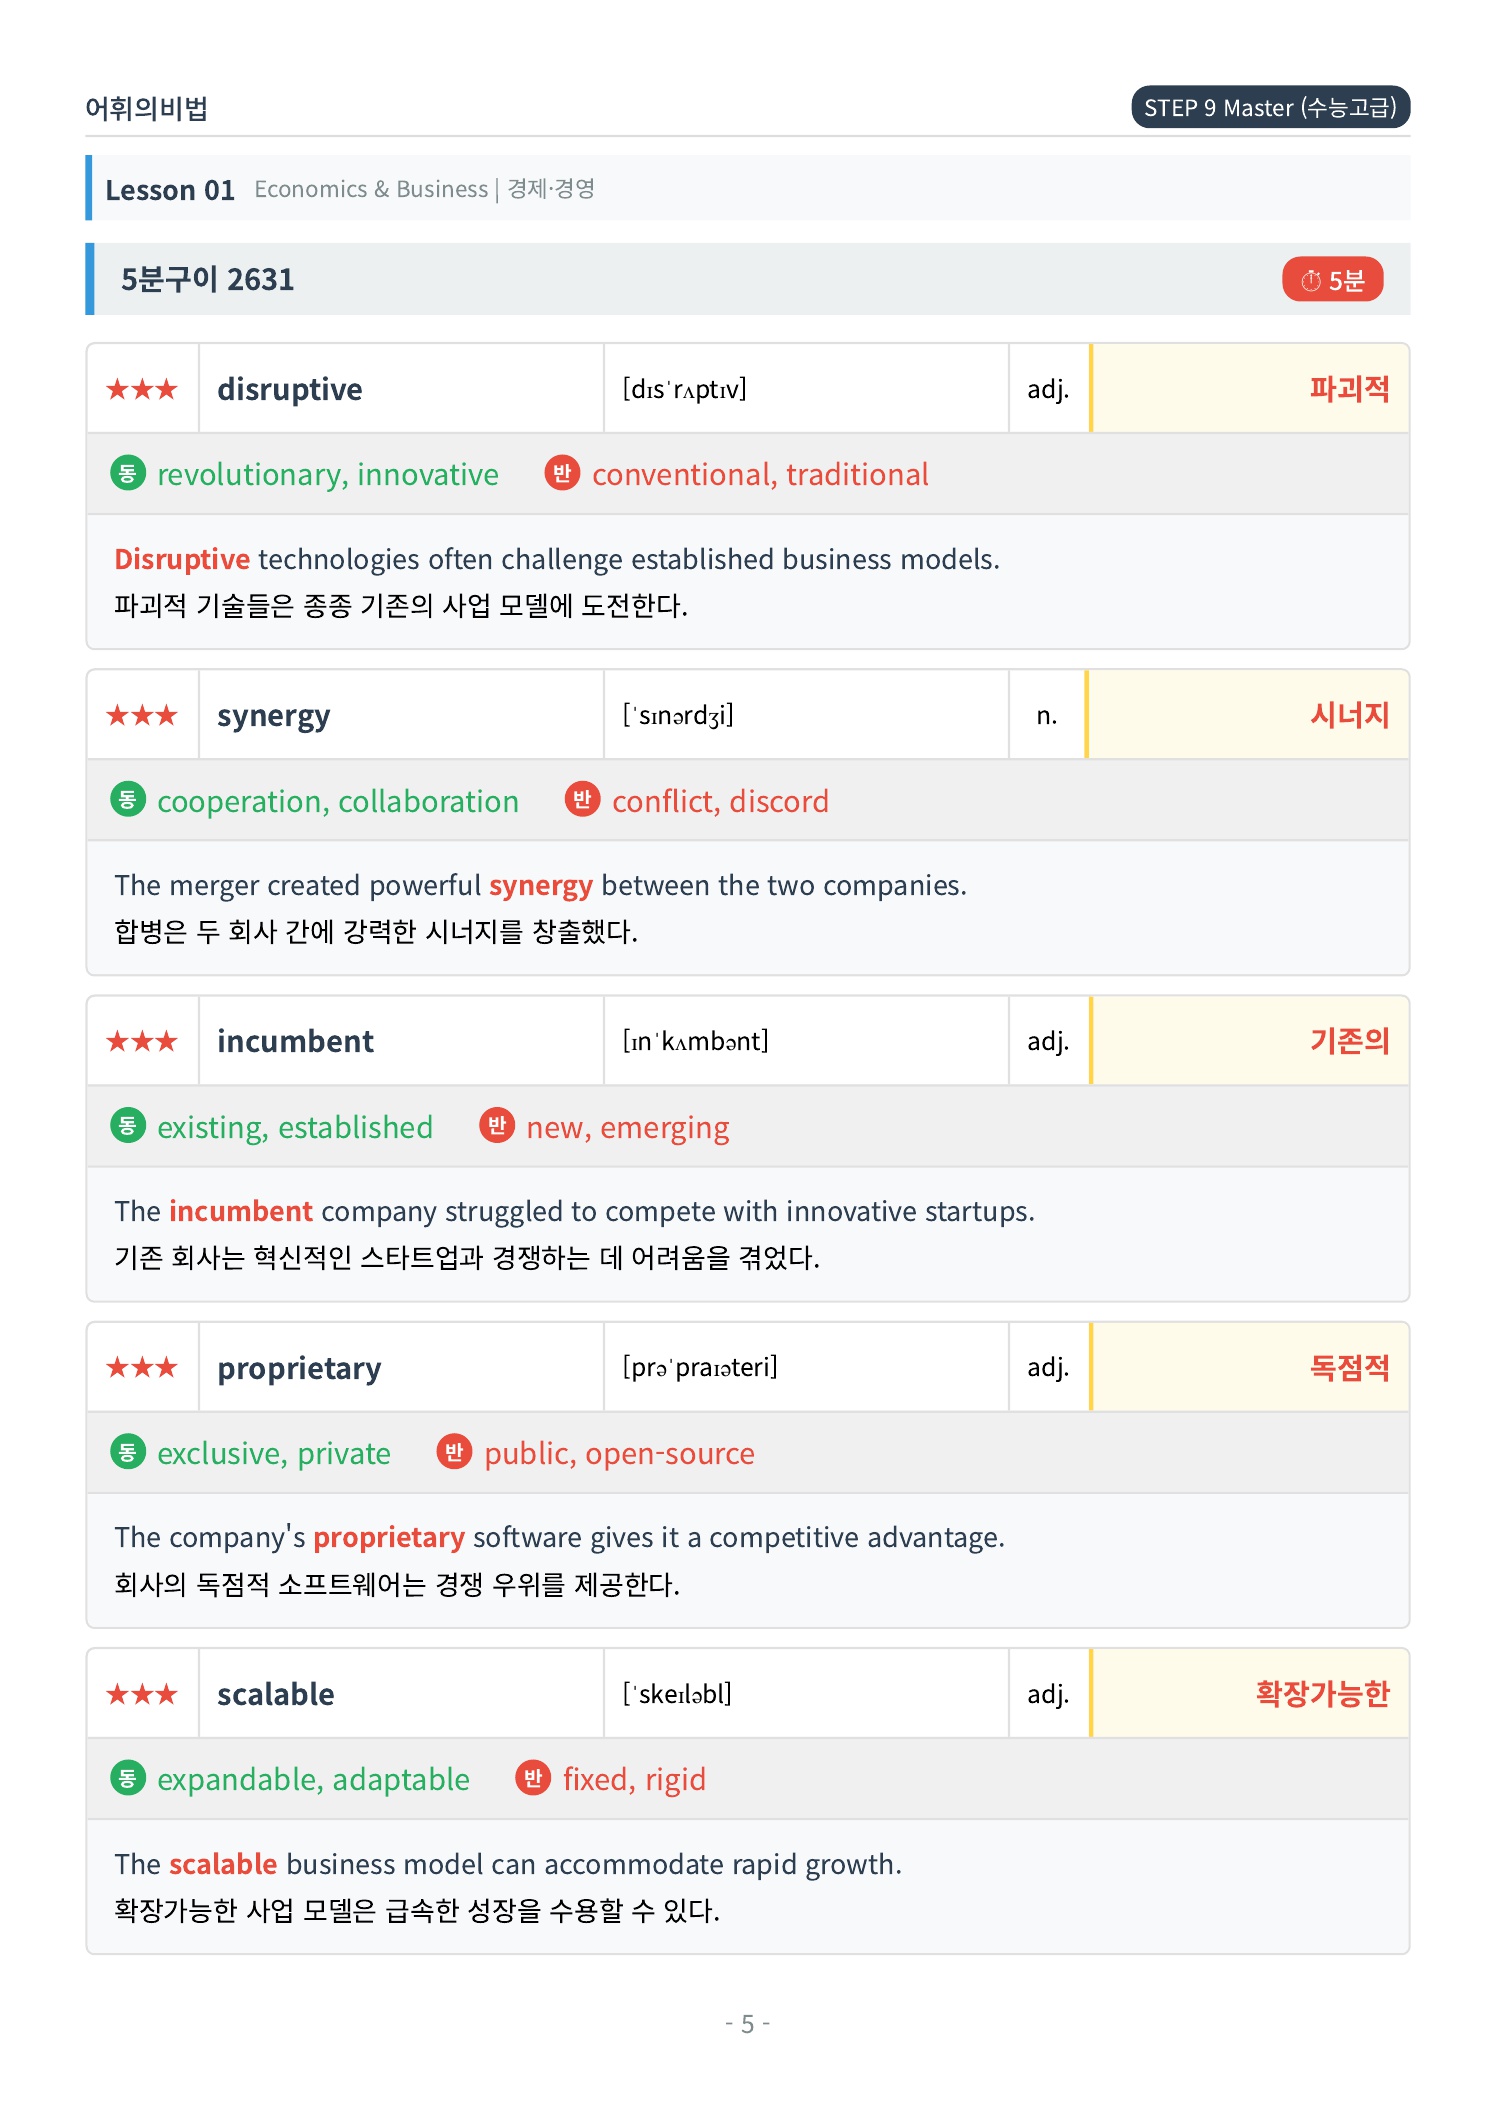Viewport: 1497px width, 2127px height.
Task: Click the yellow meaning cell 기존의
Action: coord(1249,1041)
